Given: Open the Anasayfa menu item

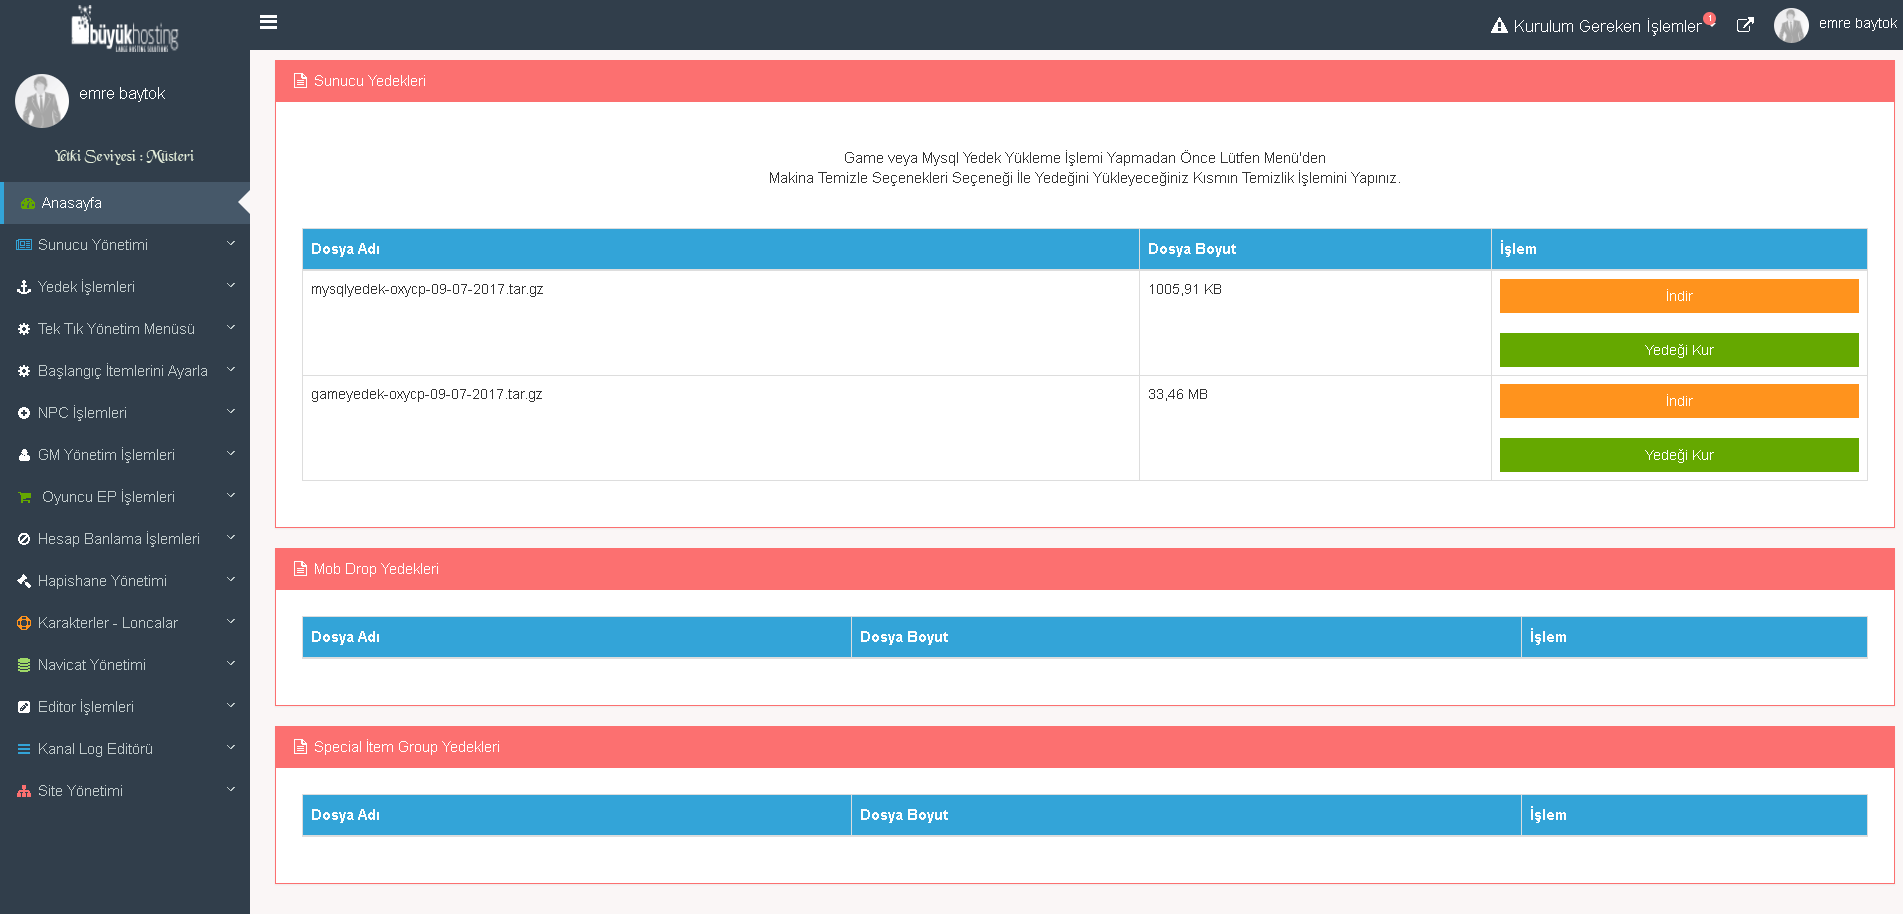Looking at the screenshot, I should point(72,203).
